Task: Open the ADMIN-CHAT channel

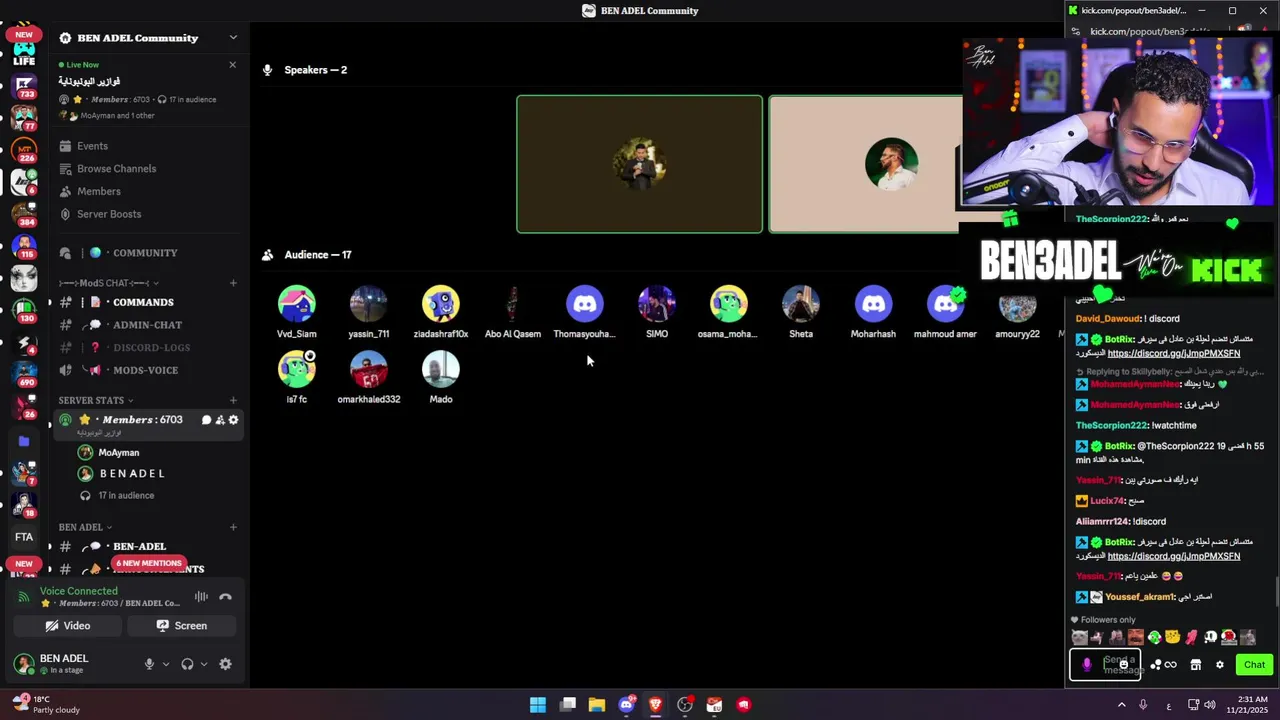Action: coord(149,325)
